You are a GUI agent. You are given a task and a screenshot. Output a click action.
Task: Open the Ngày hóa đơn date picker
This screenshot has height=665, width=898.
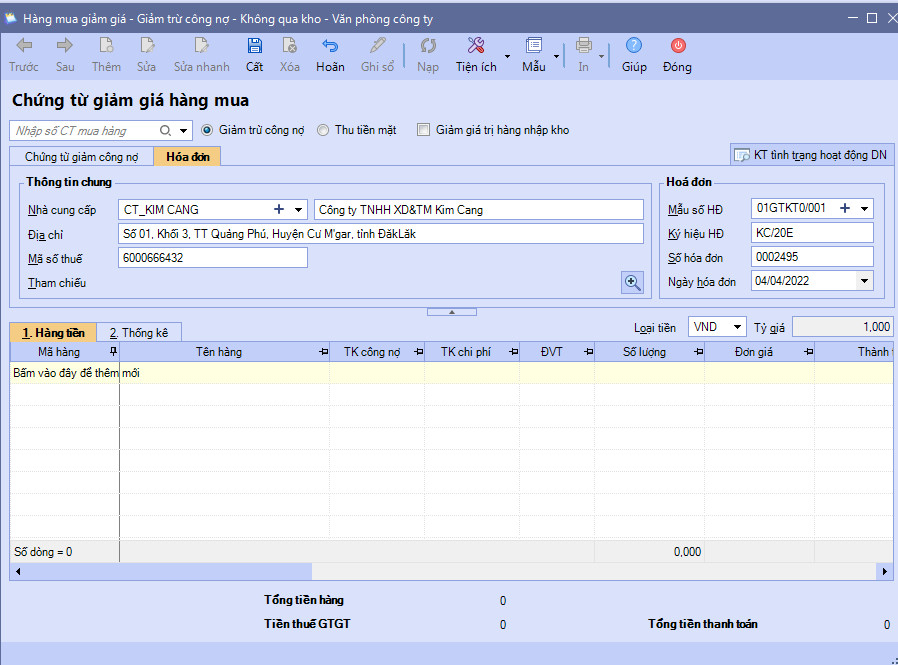tap(864, 281)
